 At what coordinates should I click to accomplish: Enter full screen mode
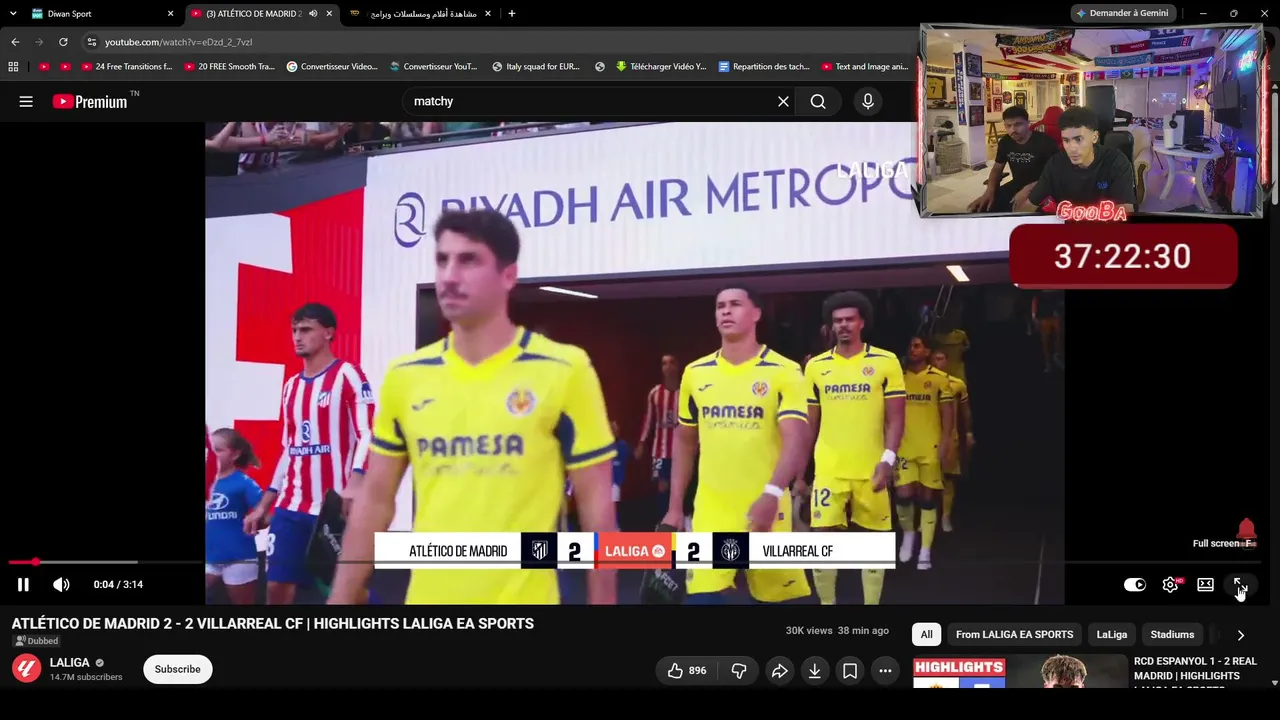(x=1239, y=585)
